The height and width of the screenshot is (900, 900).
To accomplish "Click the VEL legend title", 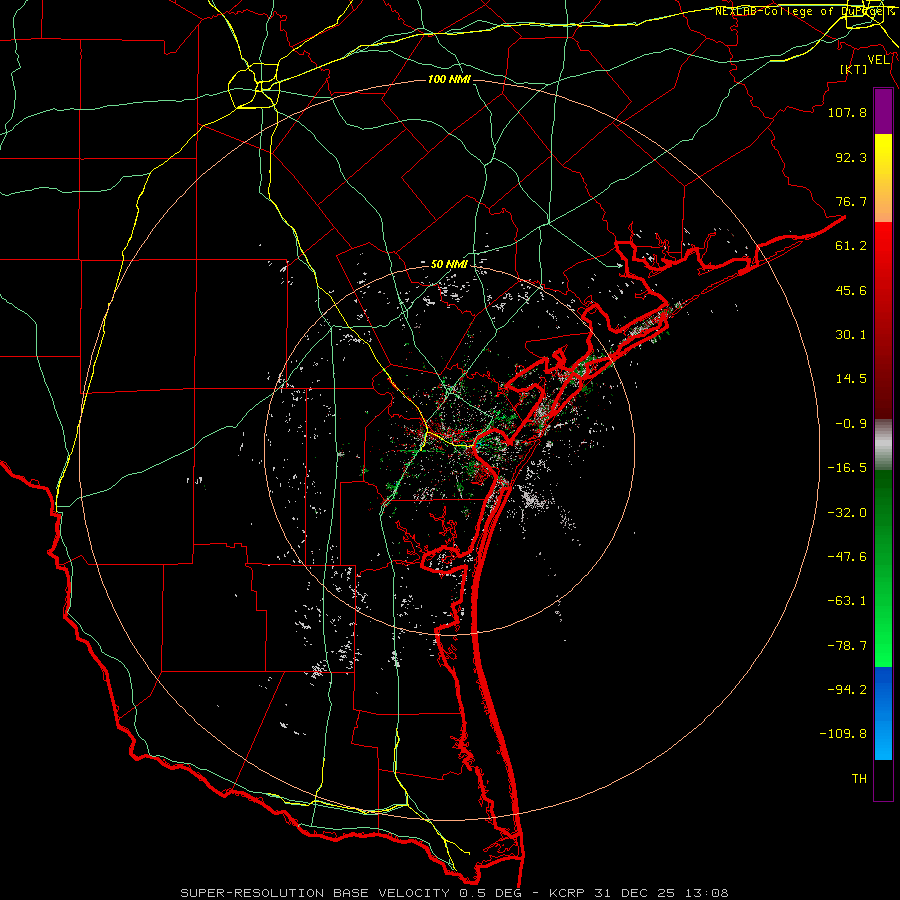I will click(x=879, y=60).
